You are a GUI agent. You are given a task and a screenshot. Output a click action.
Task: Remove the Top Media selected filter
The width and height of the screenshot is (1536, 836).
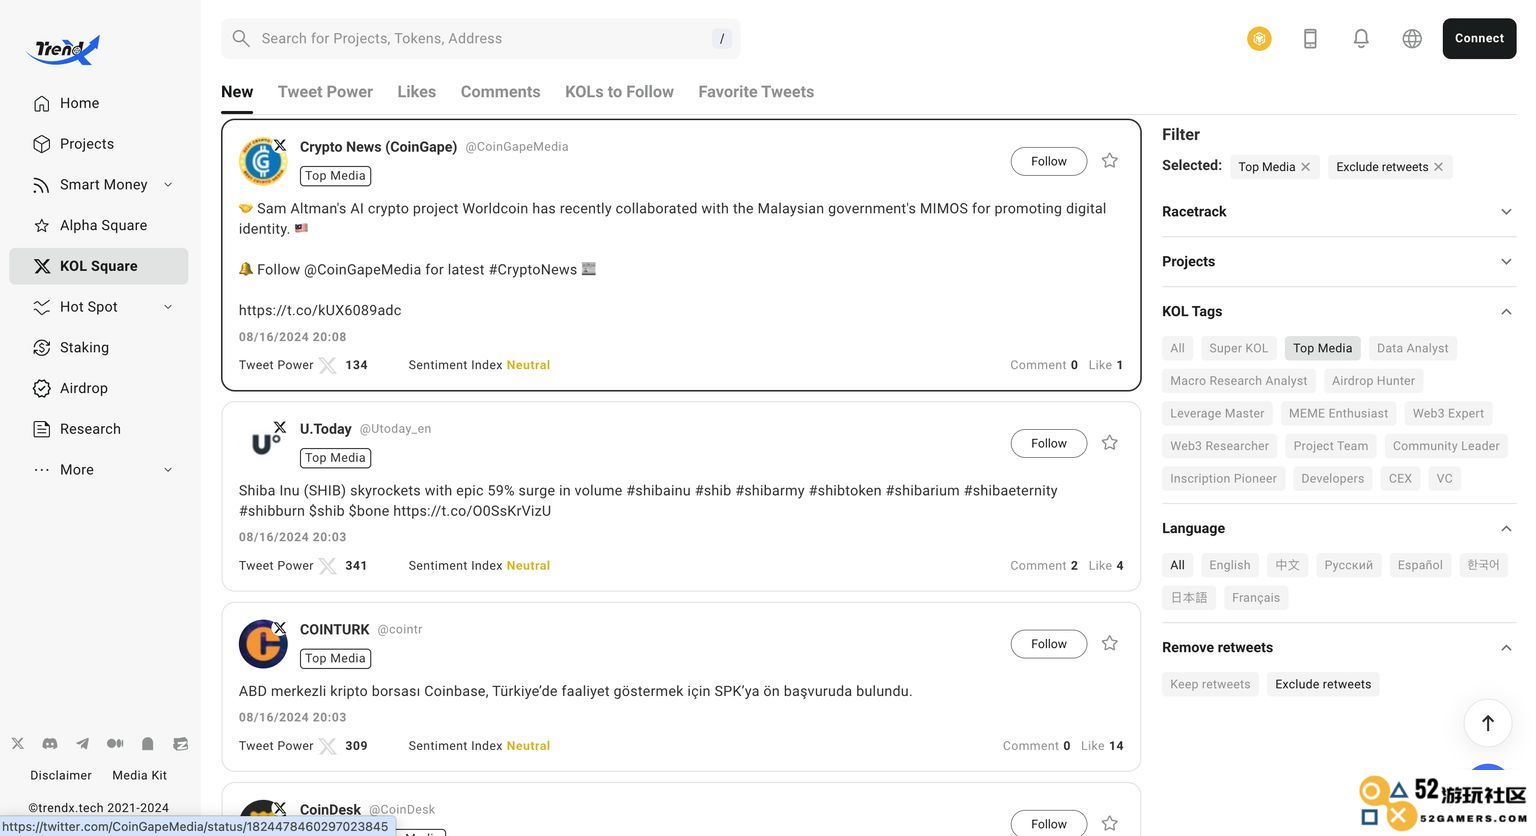tap(1305, 167)
